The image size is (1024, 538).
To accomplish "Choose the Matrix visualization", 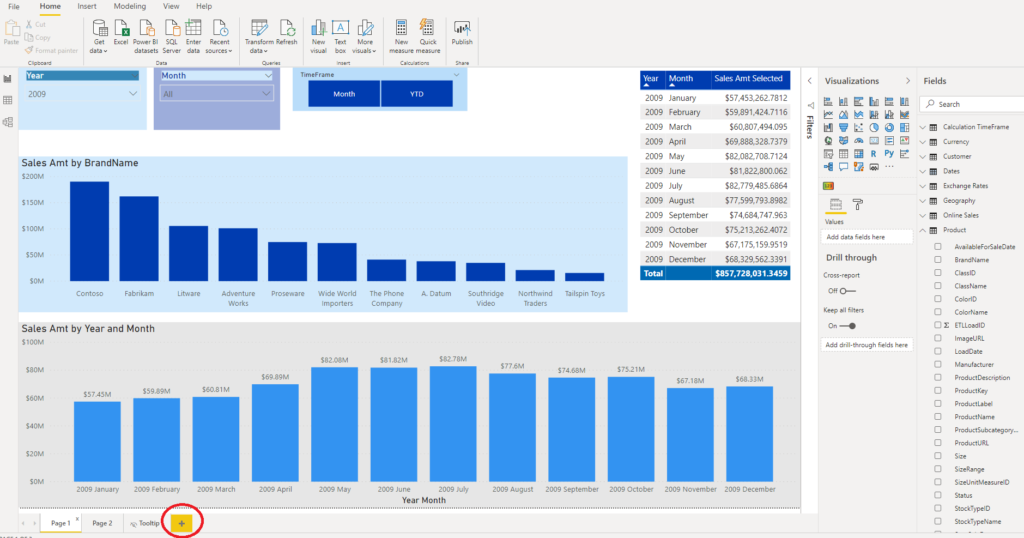I will click(x=859, y=153).
